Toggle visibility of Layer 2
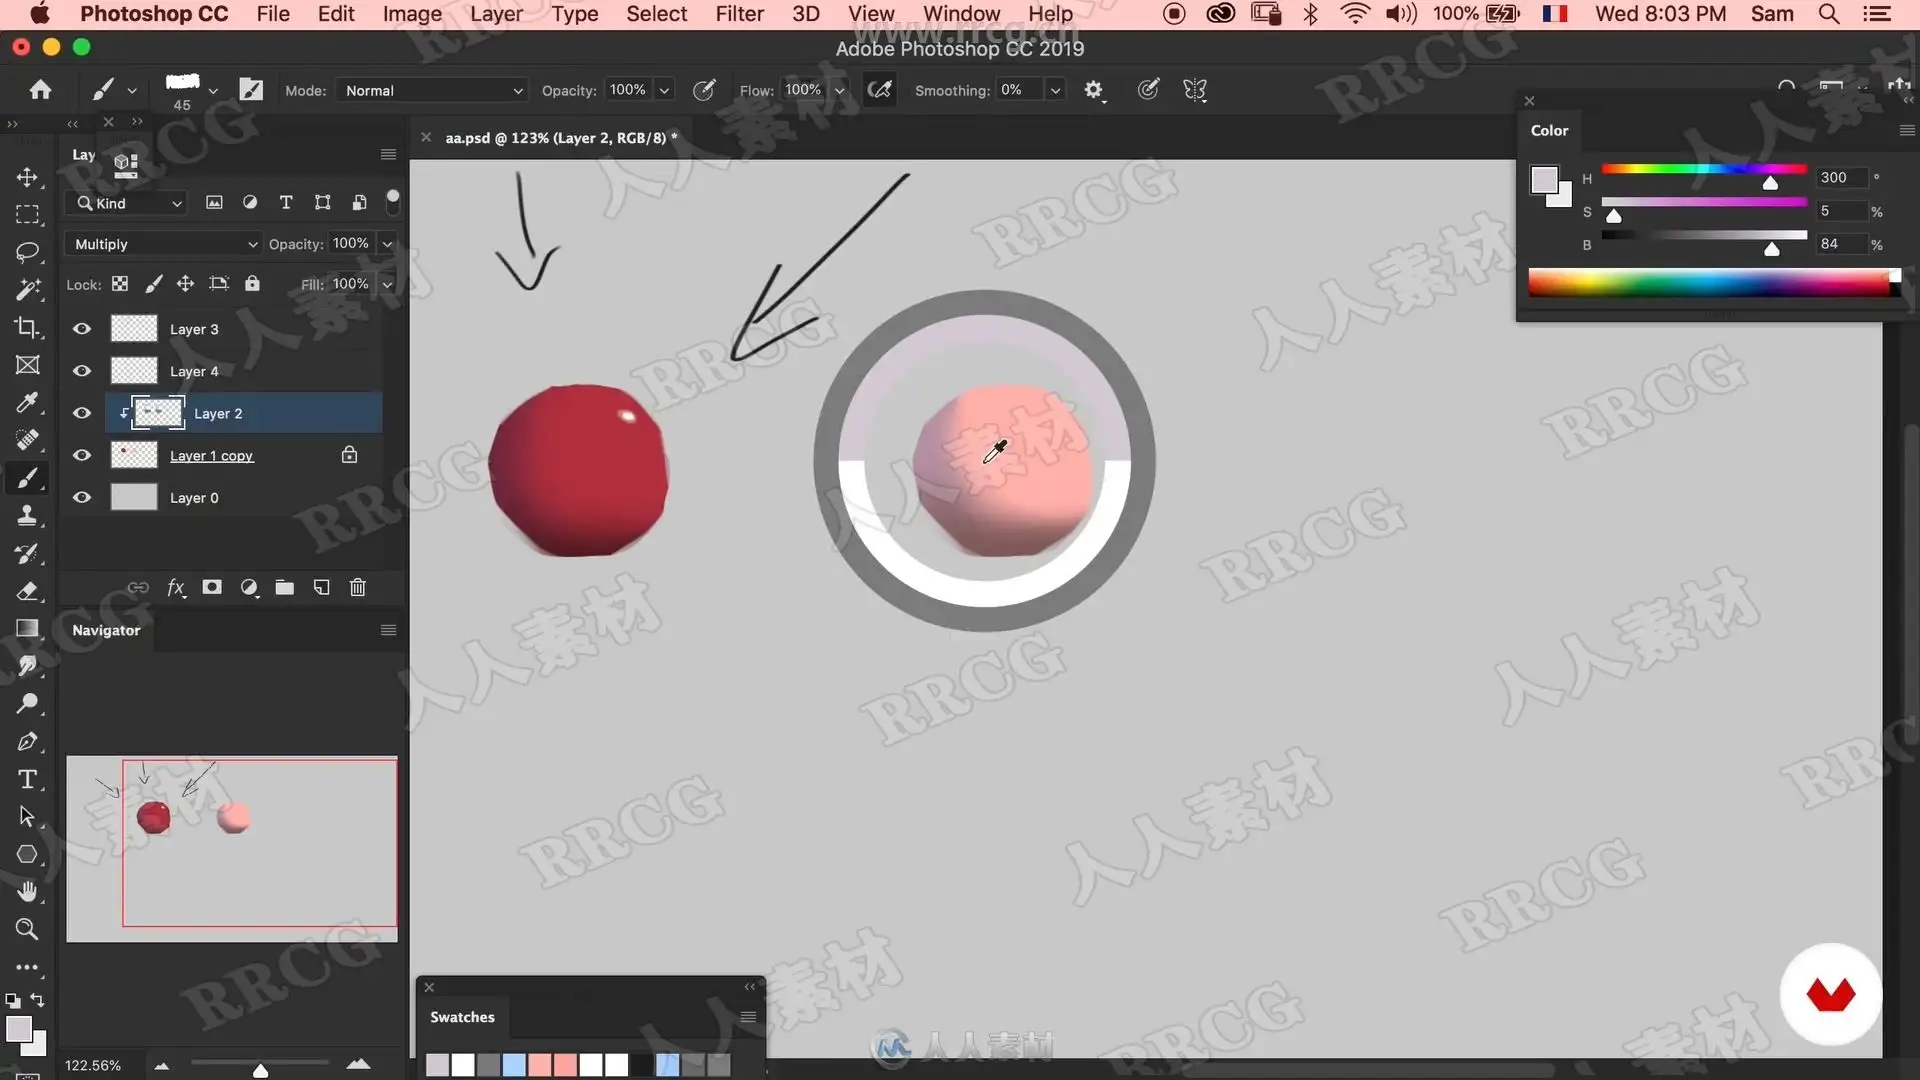The width and height of the screenshot is (1920, 1080). click(x=82, y=413)
